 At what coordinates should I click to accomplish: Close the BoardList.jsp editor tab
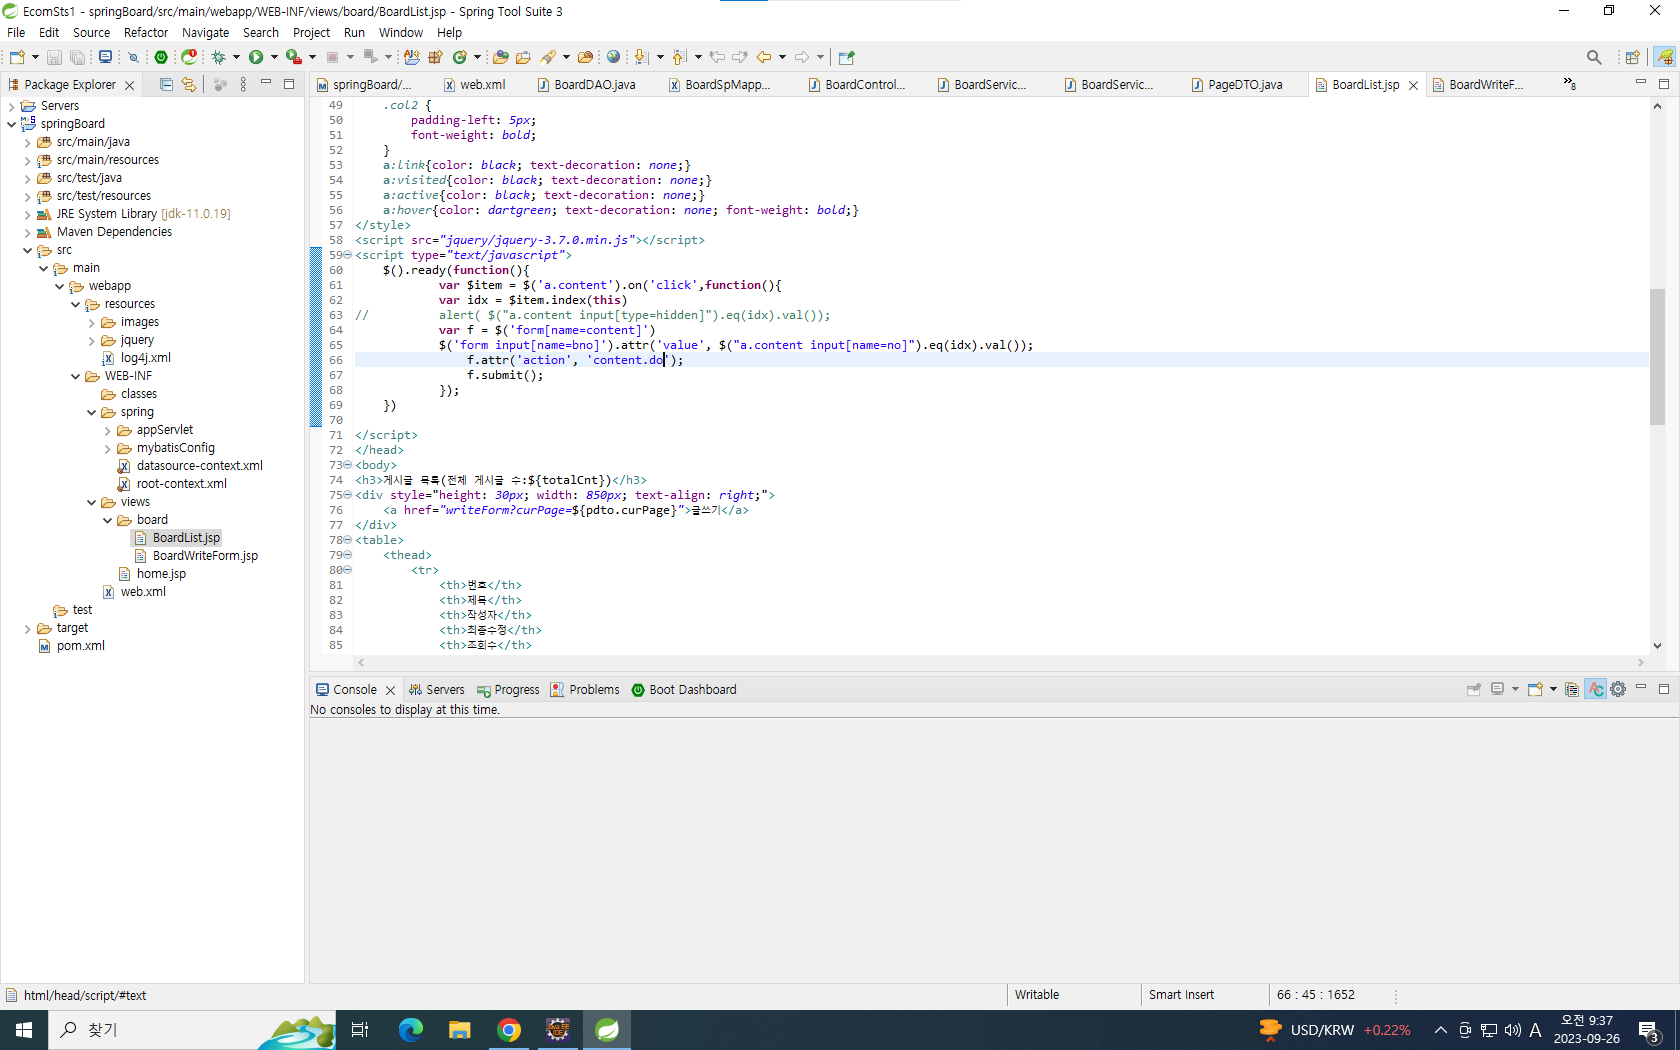(1413, 85)
